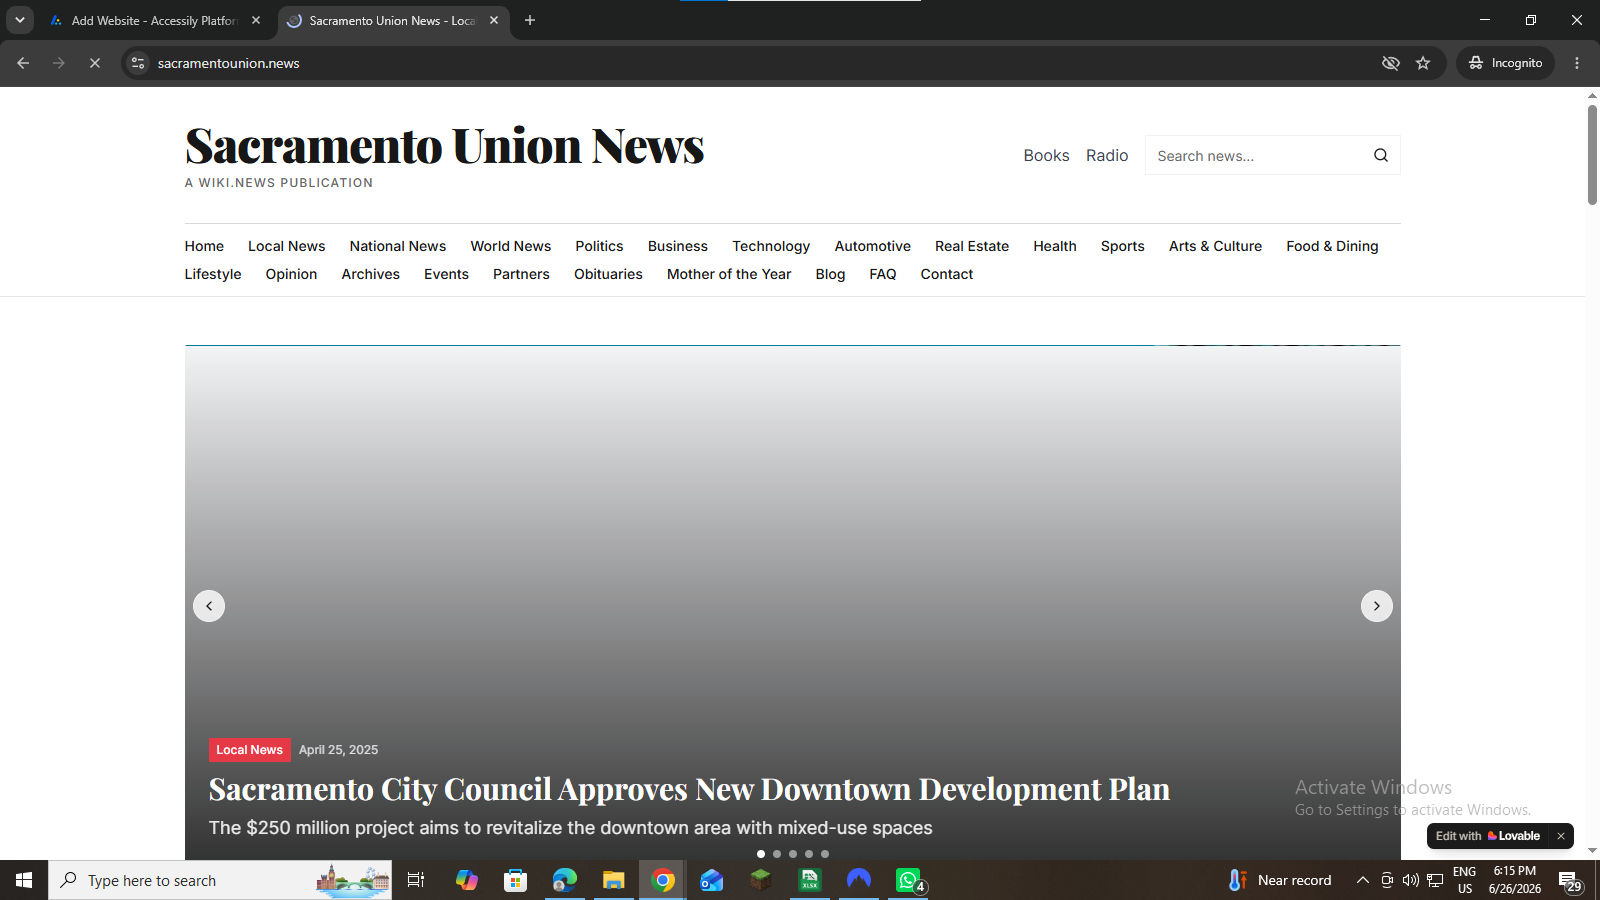The width and height of the screenshot is (1600, 900).
Task: Open the Downtown Development Plan headline
Action: coord(689,789)
